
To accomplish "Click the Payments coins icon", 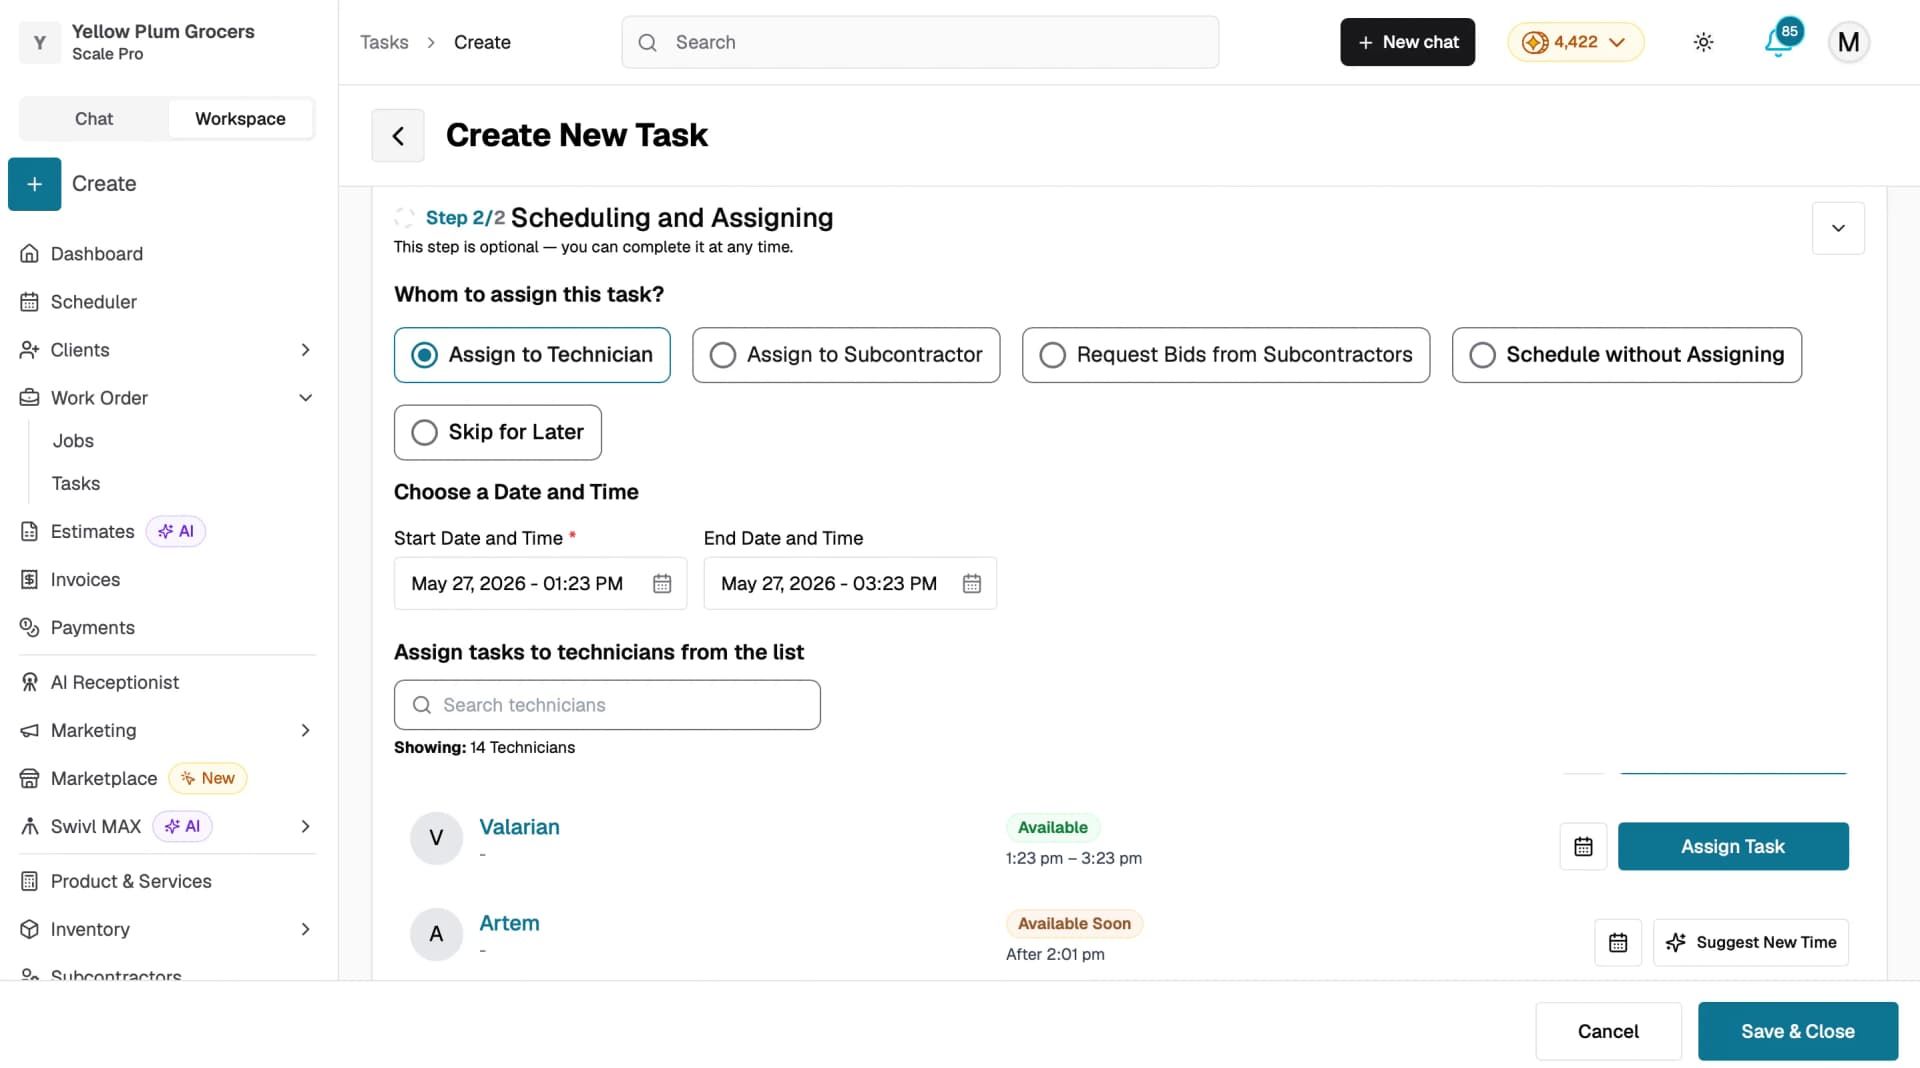I will (29, 628).
